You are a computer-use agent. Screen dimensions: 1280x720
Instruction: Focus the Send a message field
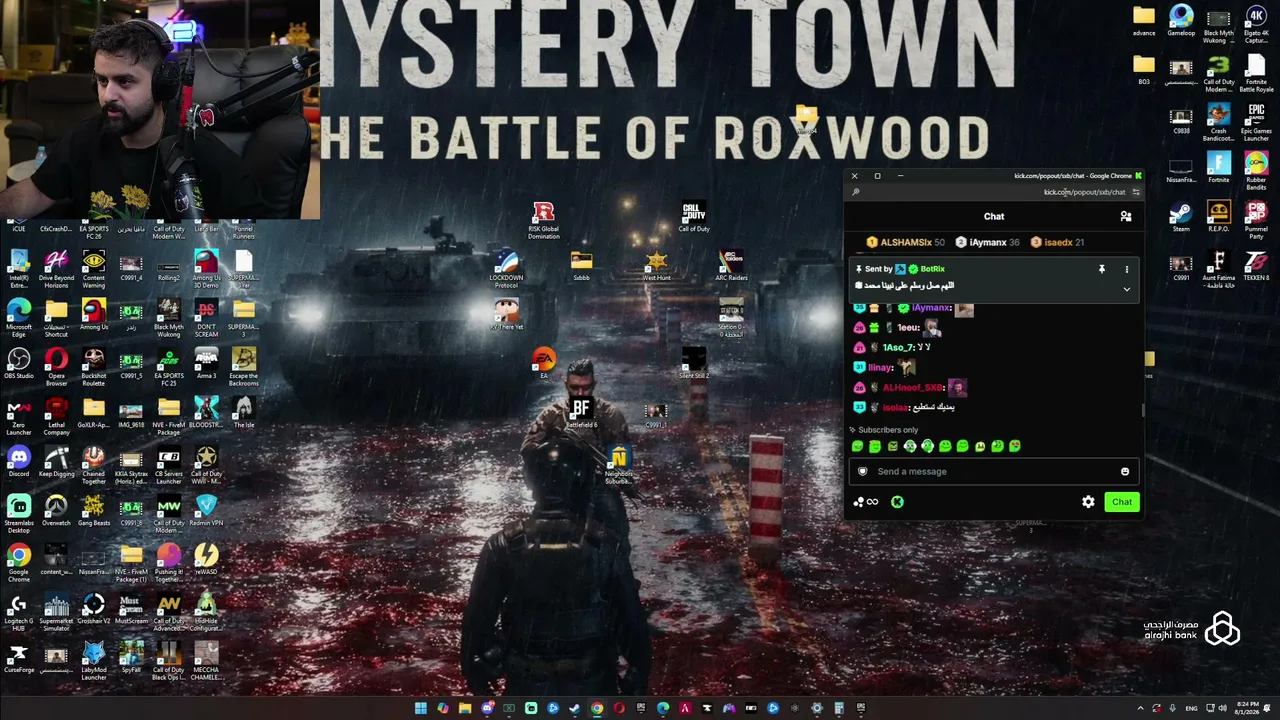993,472
